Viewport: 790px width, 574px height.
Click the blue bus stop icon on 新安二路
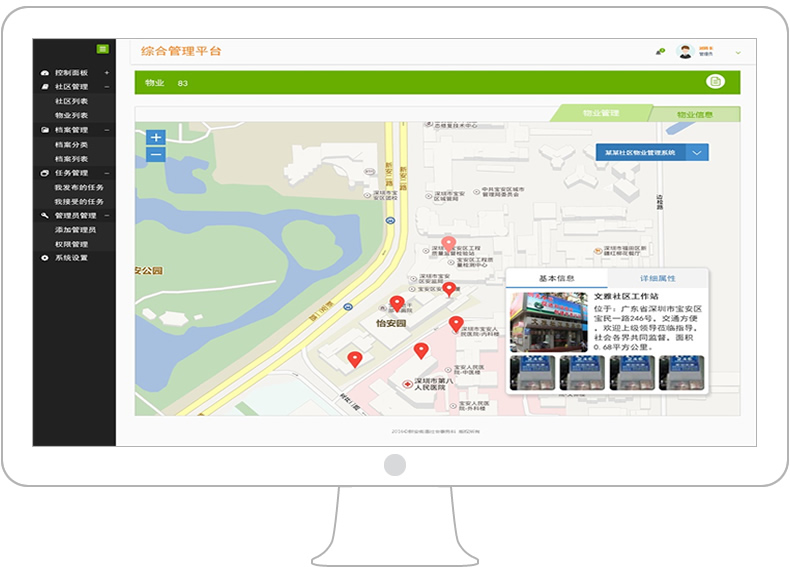coord(390,221)
